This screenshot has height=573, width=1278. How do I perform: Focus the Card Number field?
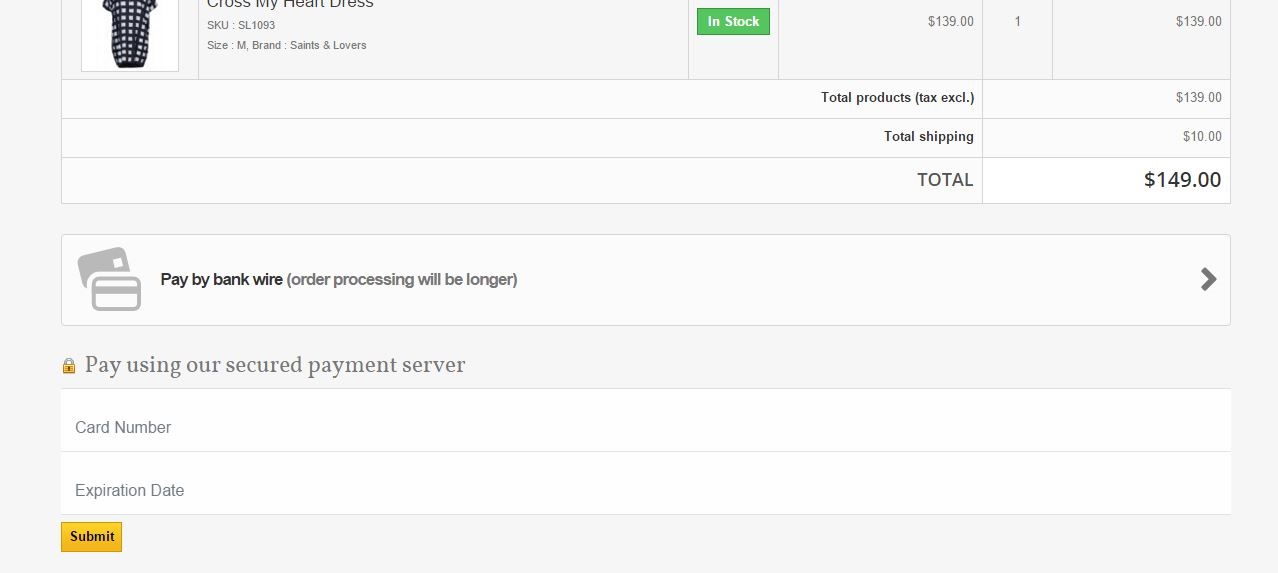(645, 427)
